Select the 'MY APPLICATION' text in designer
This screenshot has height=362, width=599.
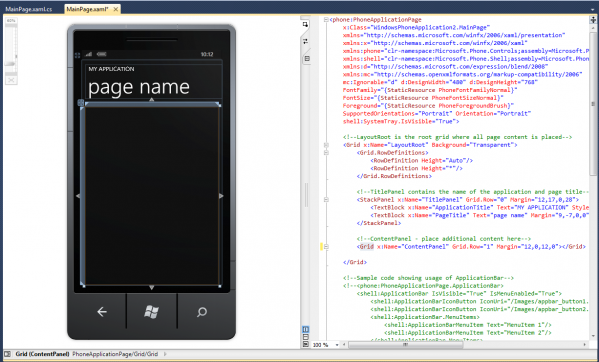(111, 69)
